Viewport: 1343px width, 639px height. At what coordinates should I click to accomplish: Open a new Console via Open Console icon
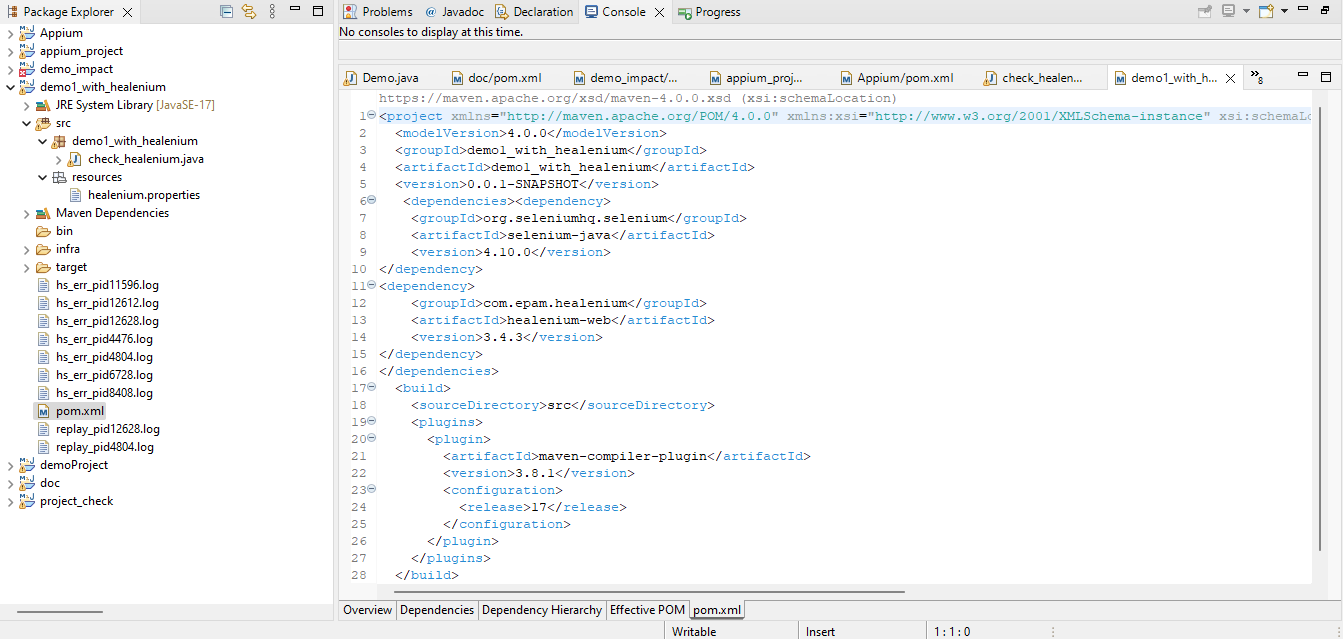tap(1266, 11)
